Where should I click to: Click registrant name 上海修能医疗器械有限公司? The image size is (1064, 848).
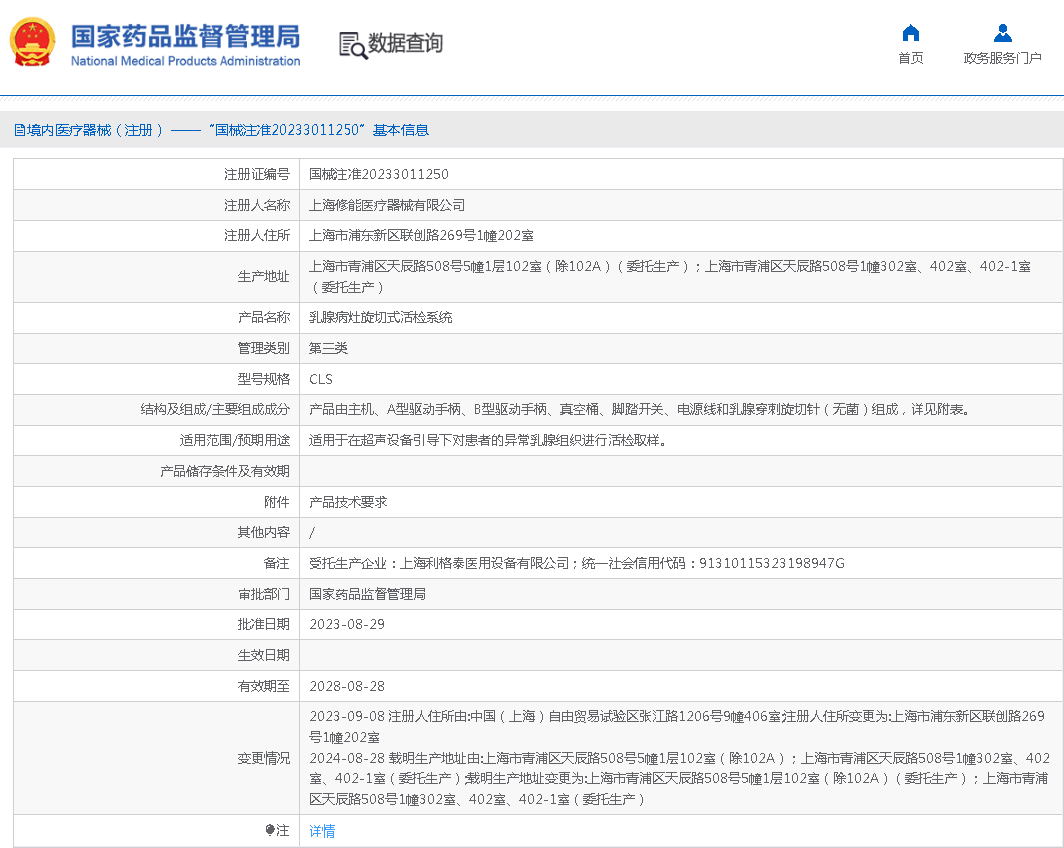[x=387, y=205]
